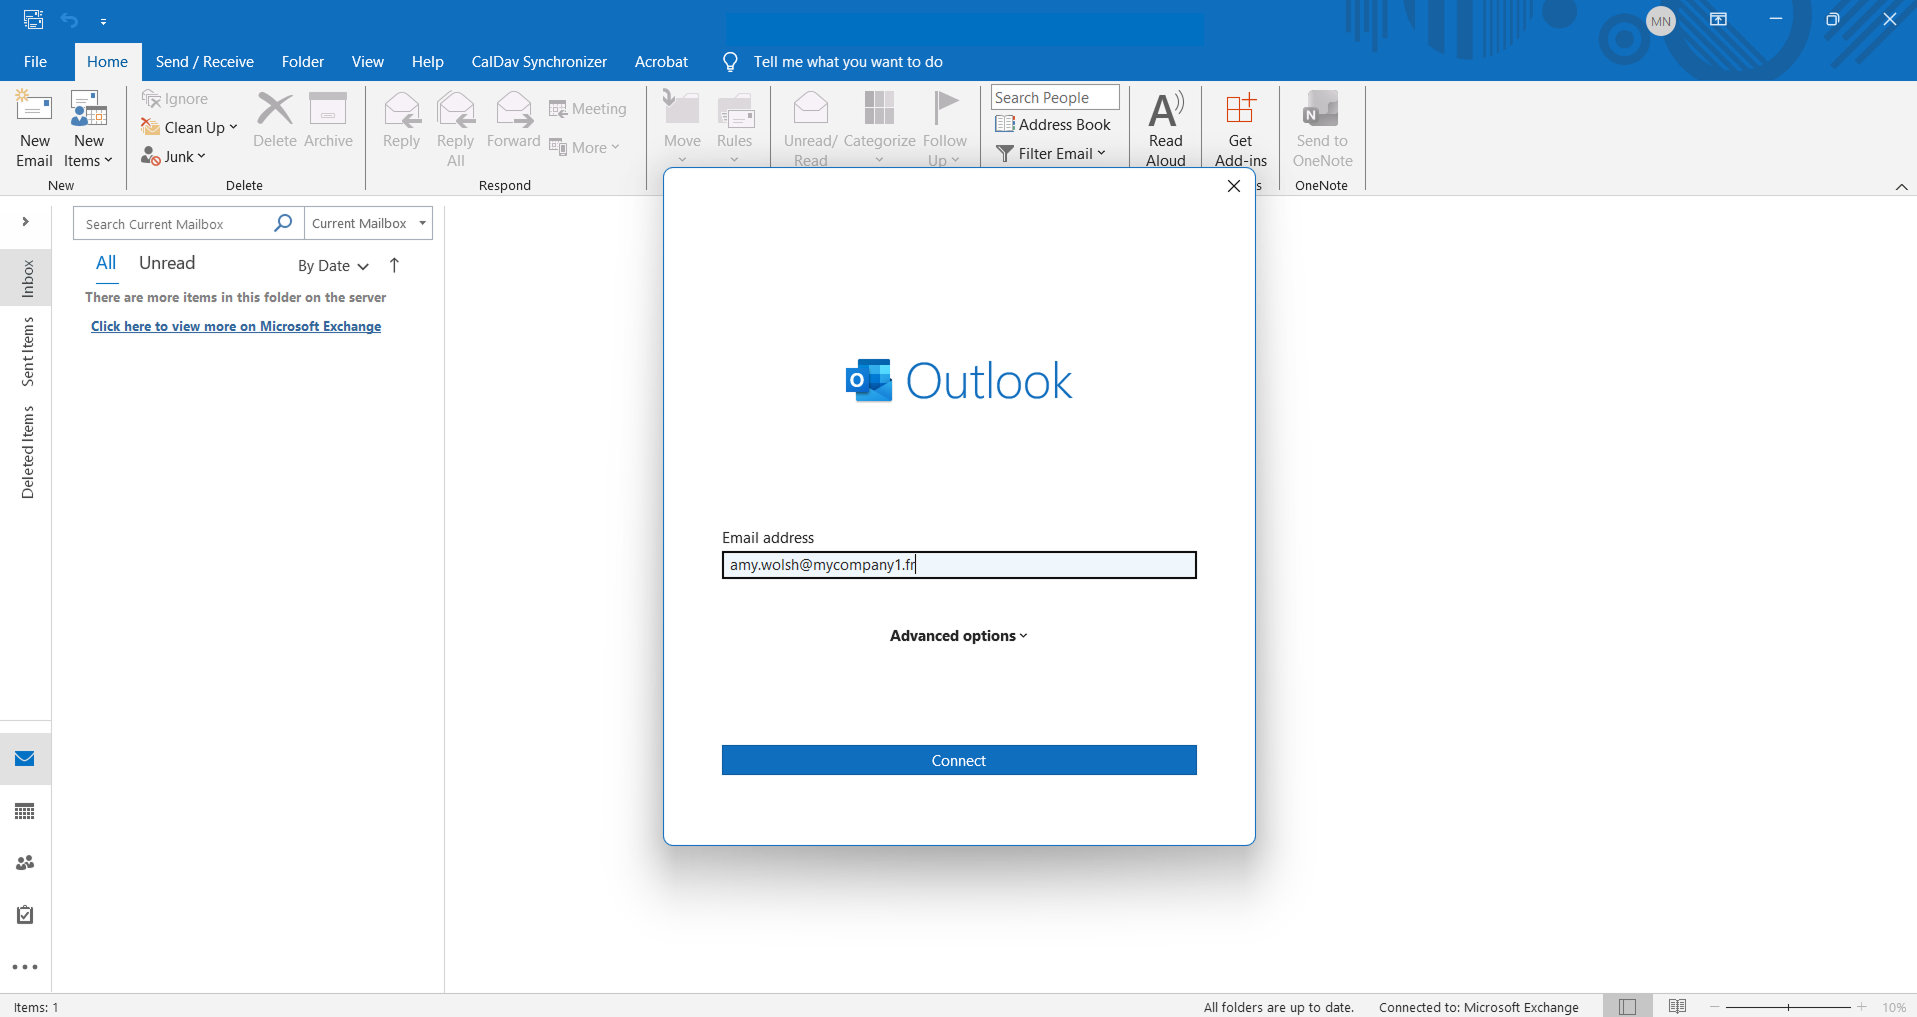Select the Sent Items folder
1917x1017 pixels.
click(x=28, y=351)
